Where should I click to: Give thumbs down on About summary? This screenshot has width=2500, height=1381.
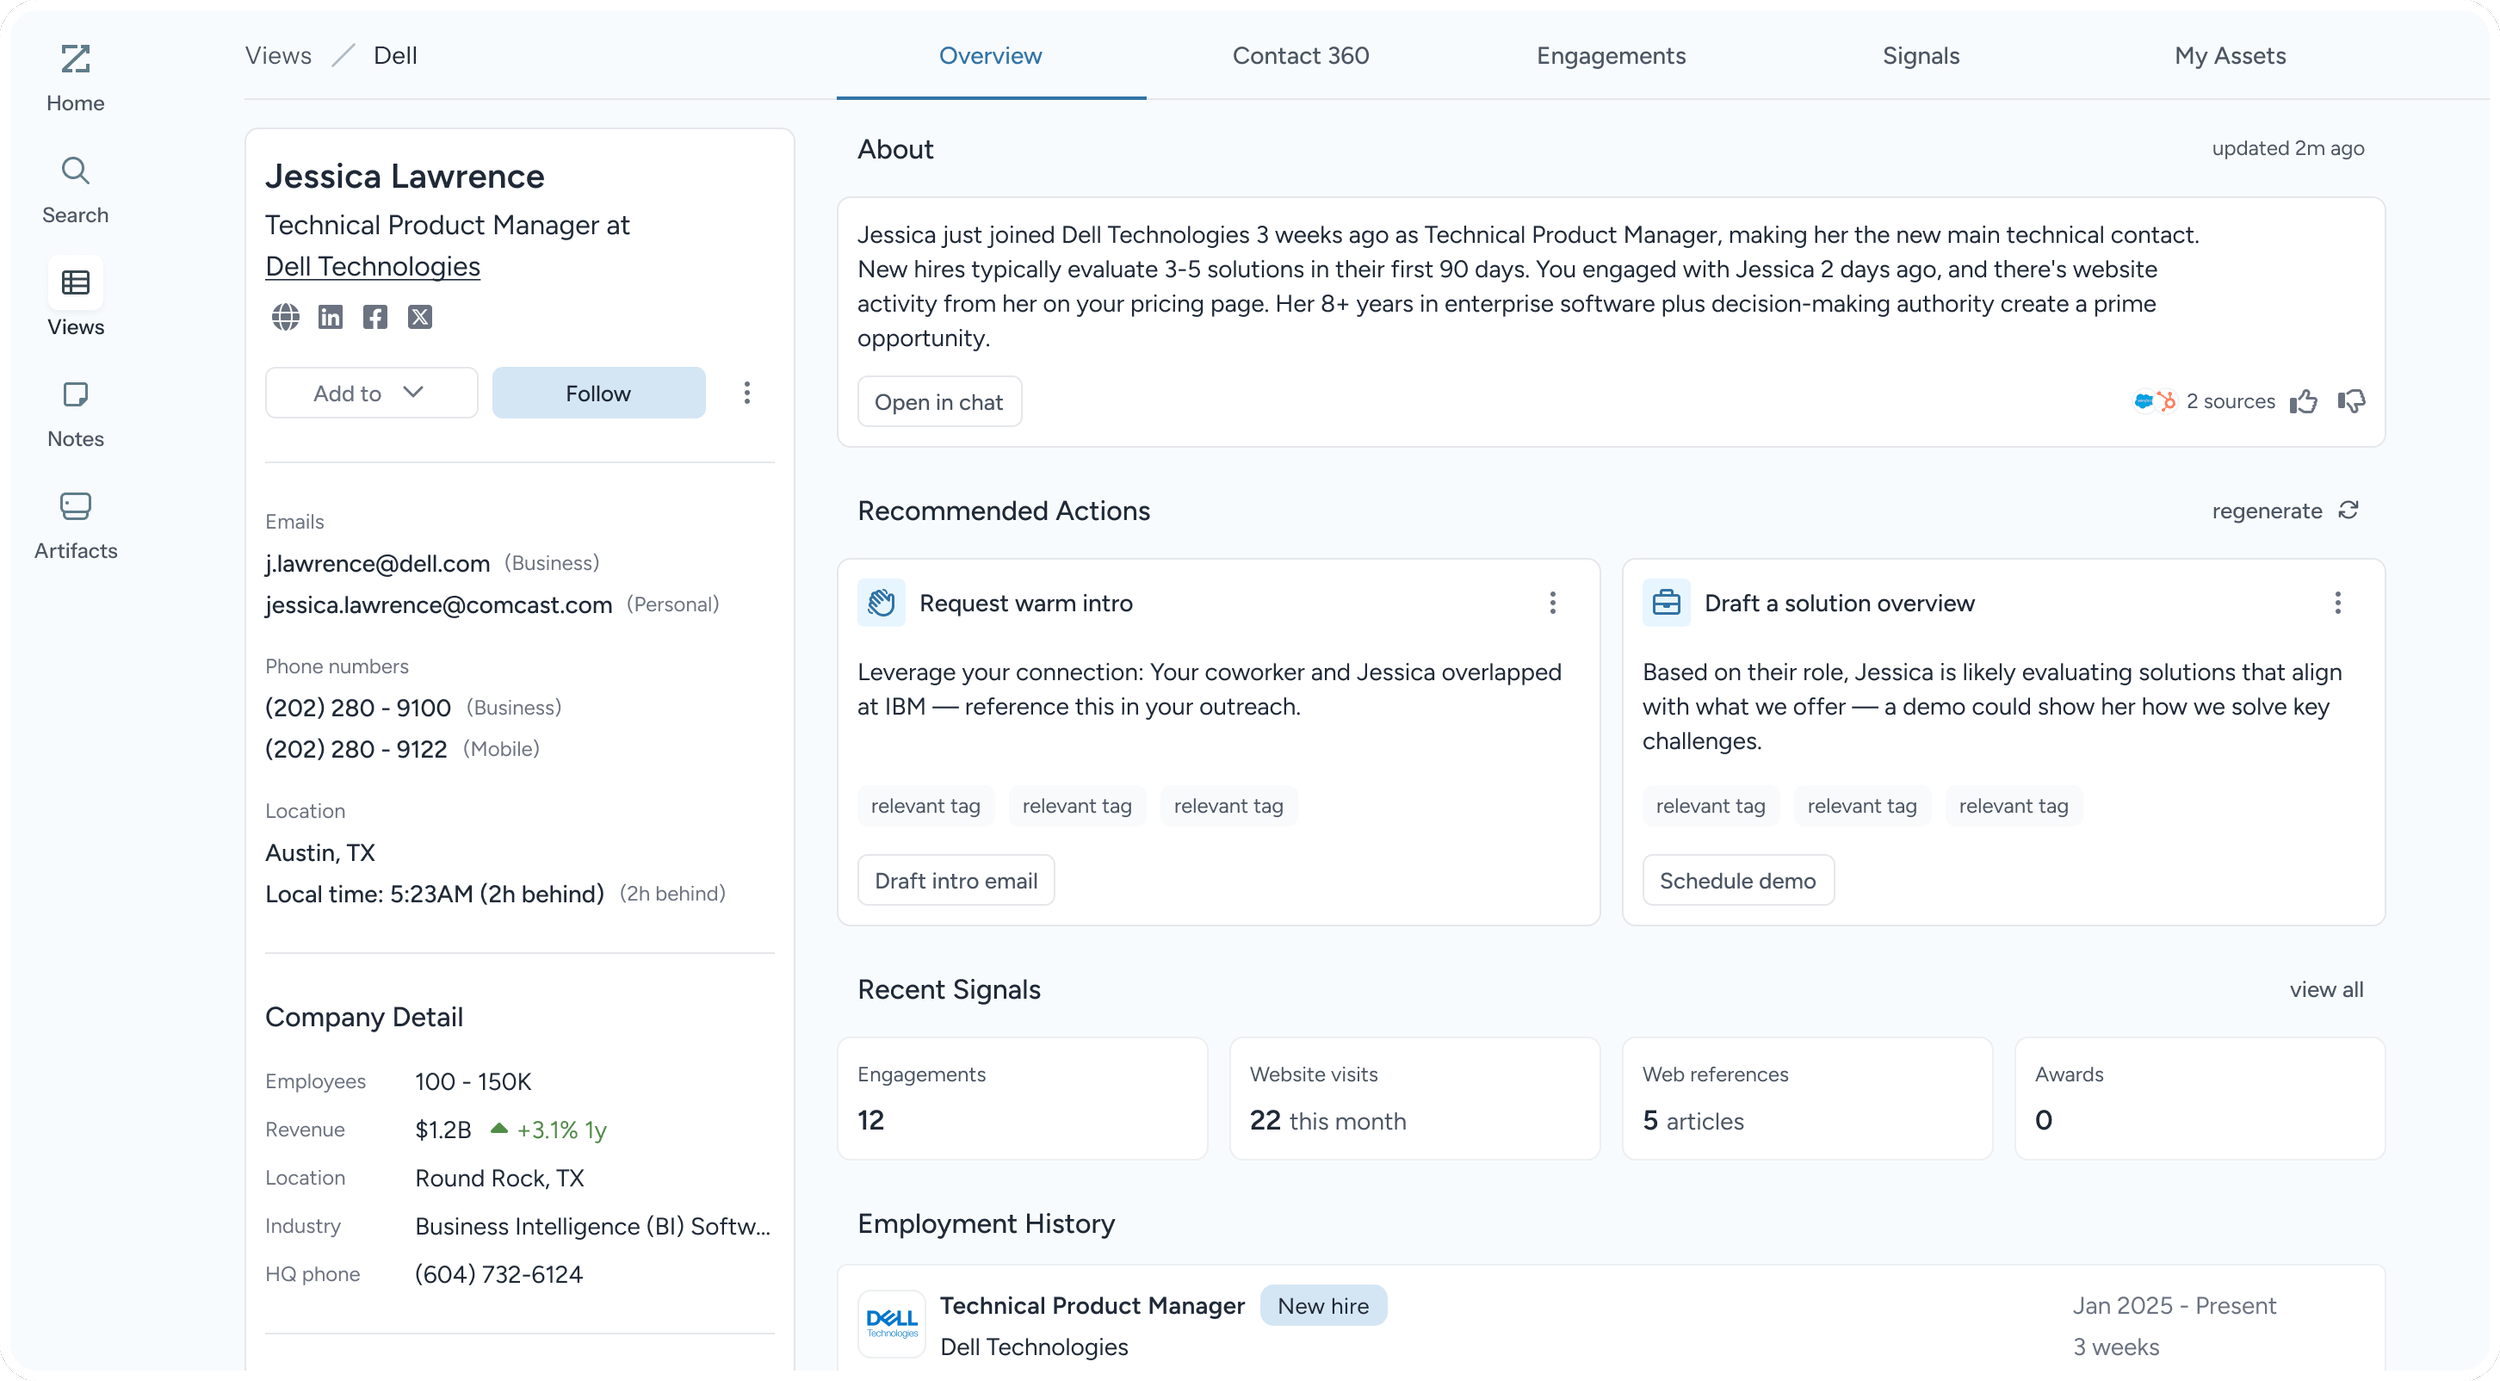tap(2351, 401)
